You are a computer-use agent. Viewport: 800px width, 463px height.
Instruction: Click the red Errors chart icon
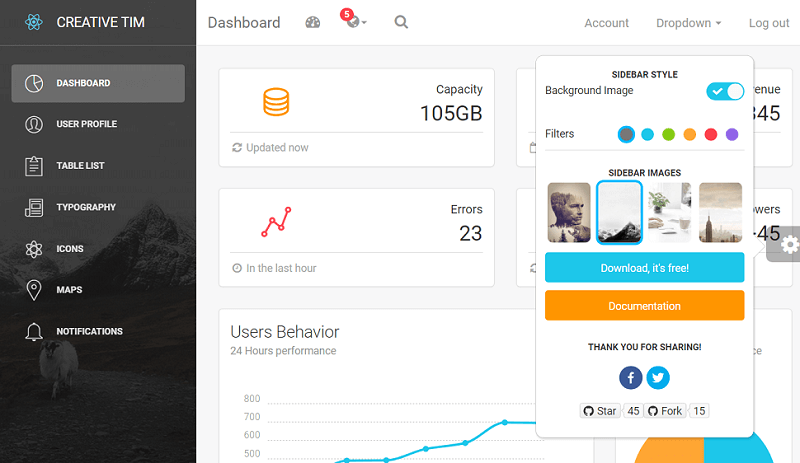click(x=276, y=222)
